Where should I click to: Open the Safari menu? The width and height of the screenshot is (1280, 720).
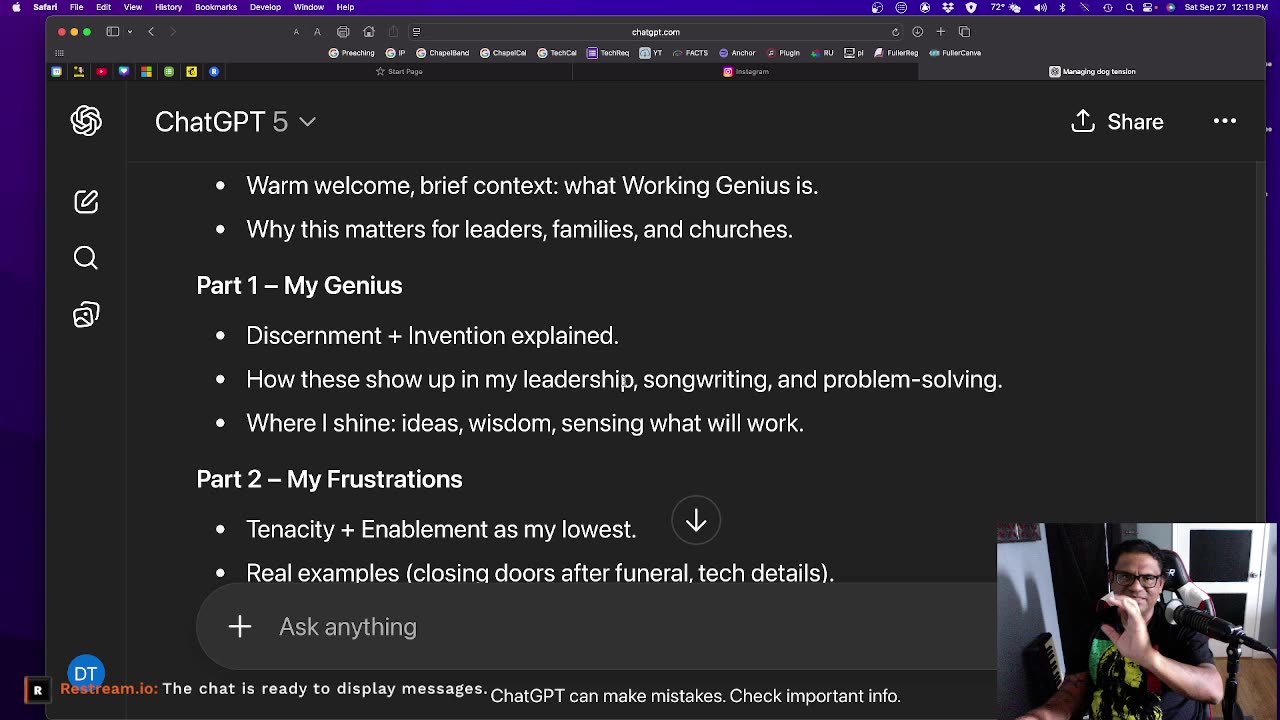point(45,7)
